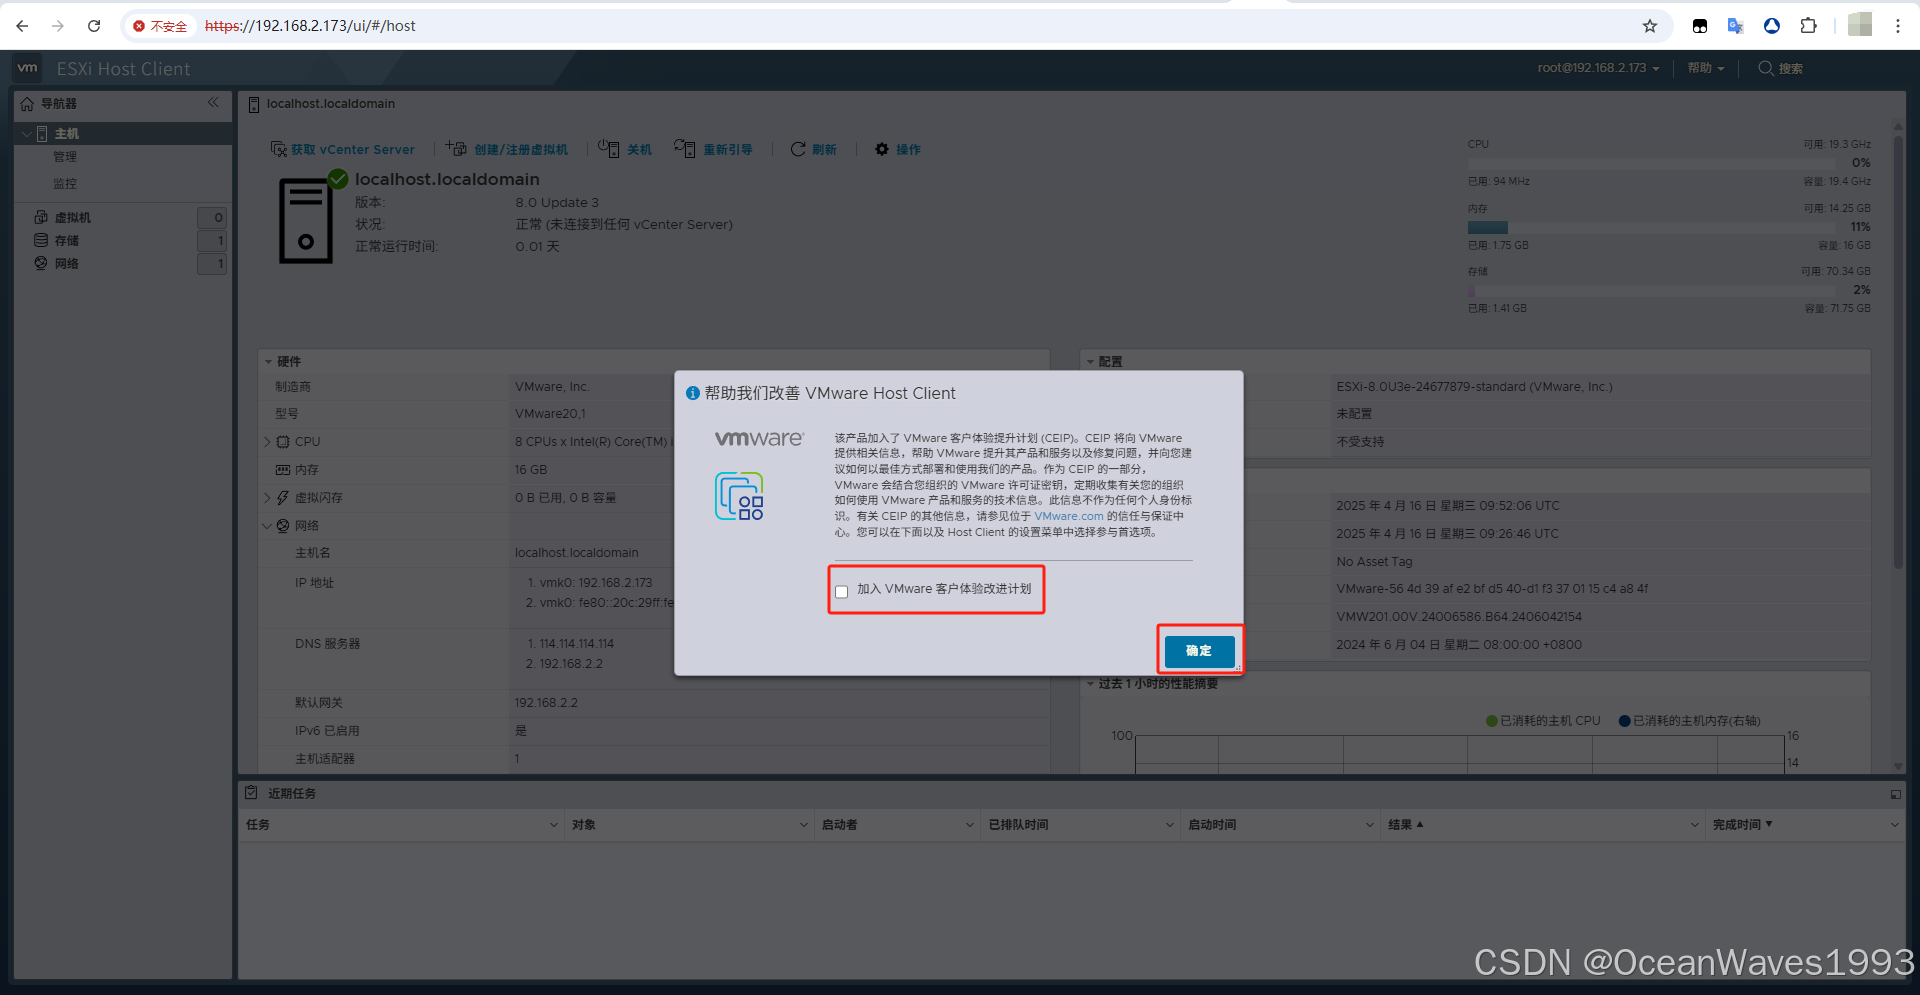This screenshot has width=1920, height=995.
Task: Click the 内存 memory hardware row icon
Action: pos(283,470)
